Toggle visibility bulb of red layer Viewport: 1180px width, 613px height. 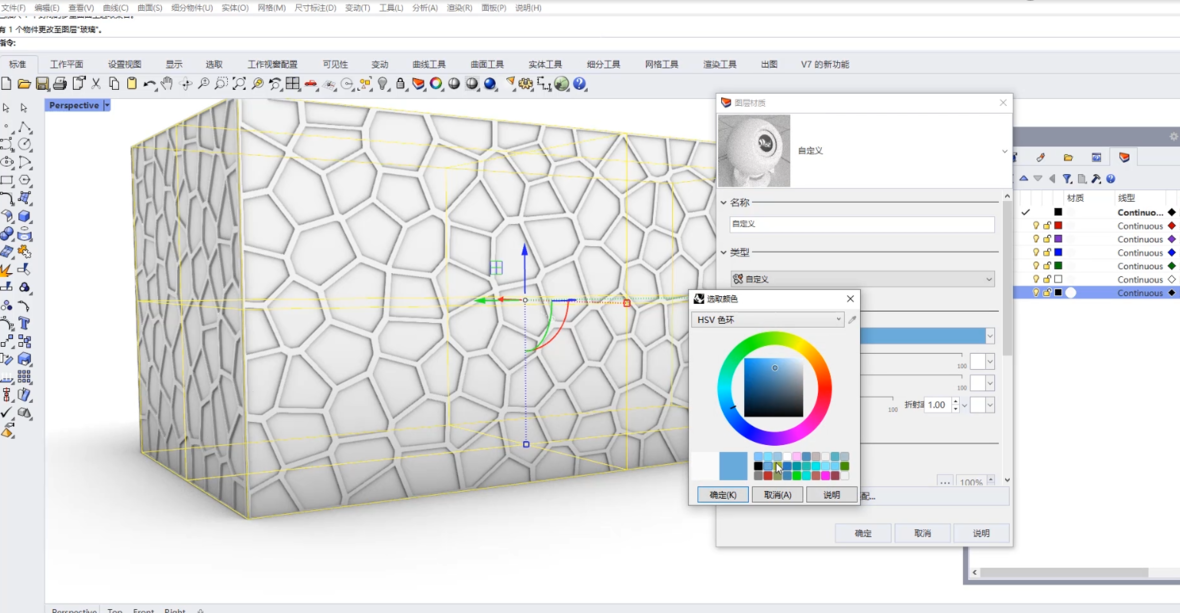click(x=1036, y=226)
